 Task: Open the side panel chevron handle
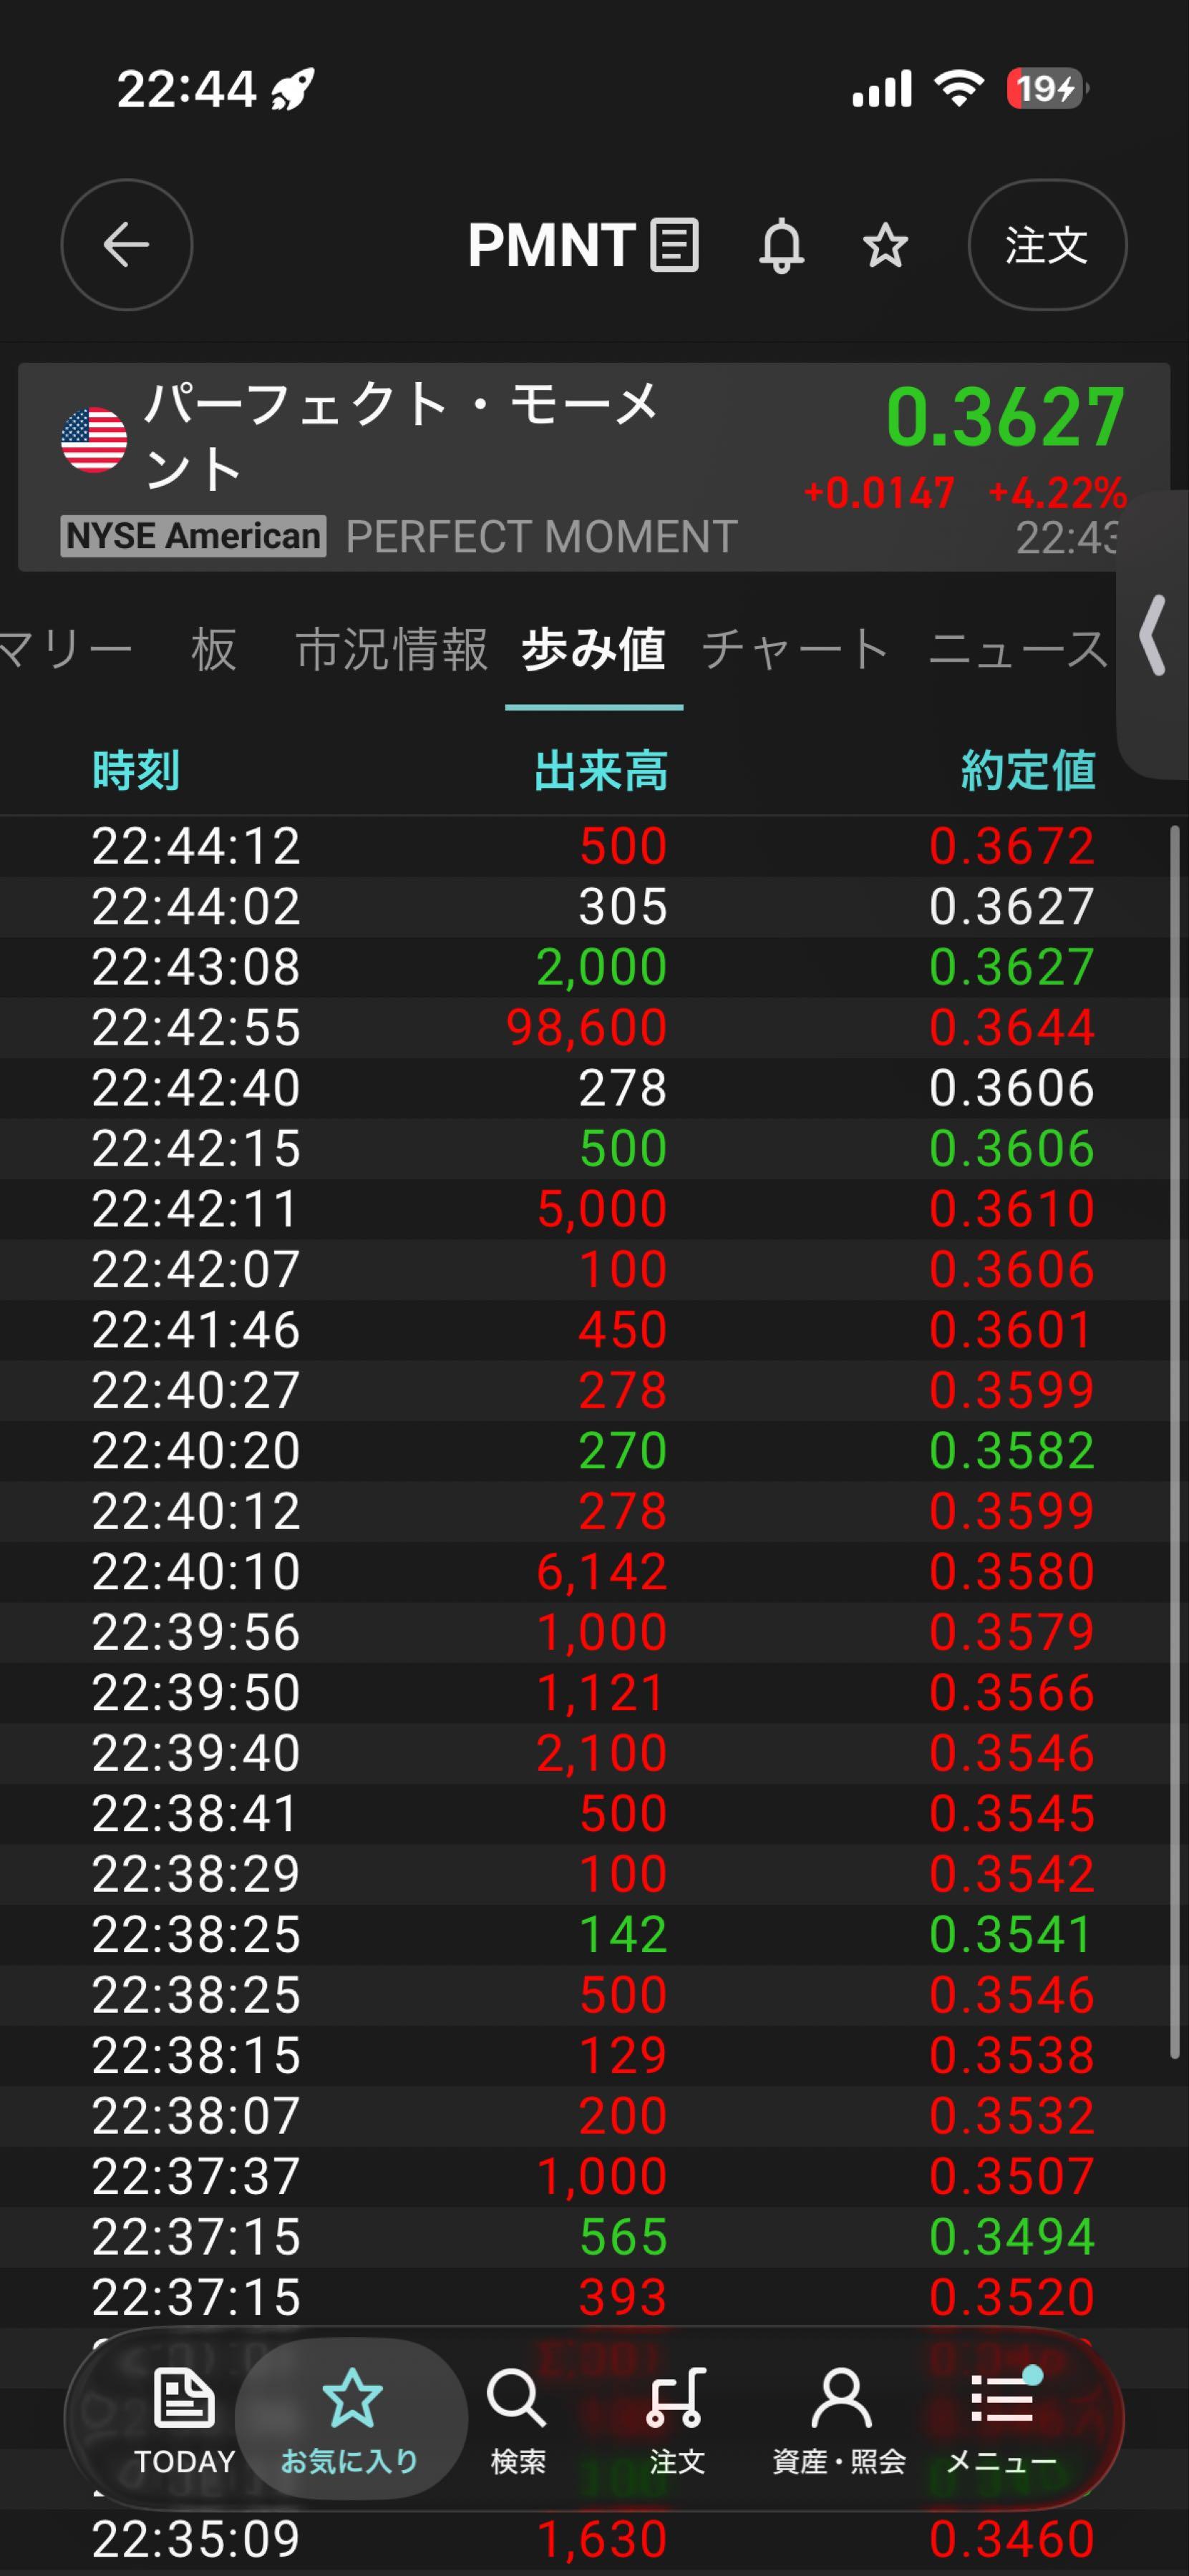(1153, 636)
